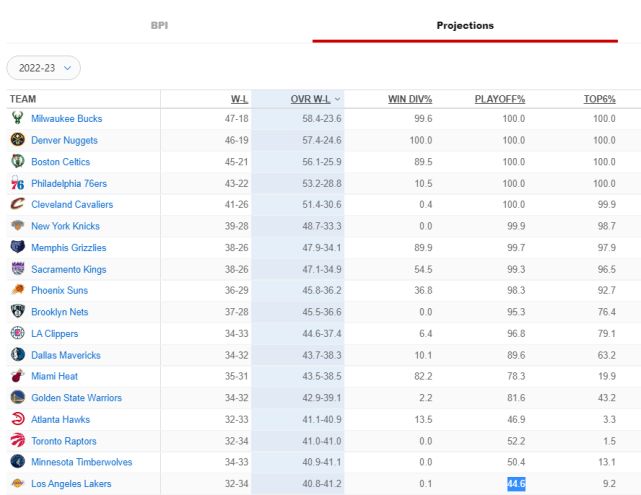The height and width of the screenshot is (495, 641).
Task: Click the Dallas Mavericks logo icon
Action: [17, 355]
